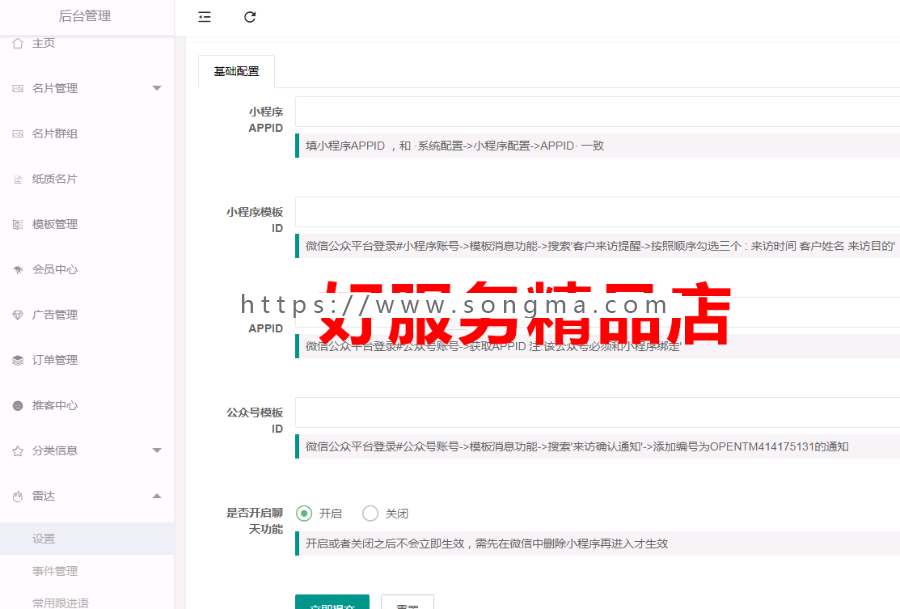Image resolution: width=900 pixels, height=609 pixels.
Task: Select the 设置 submenu item
Action: tap(87, 538)
